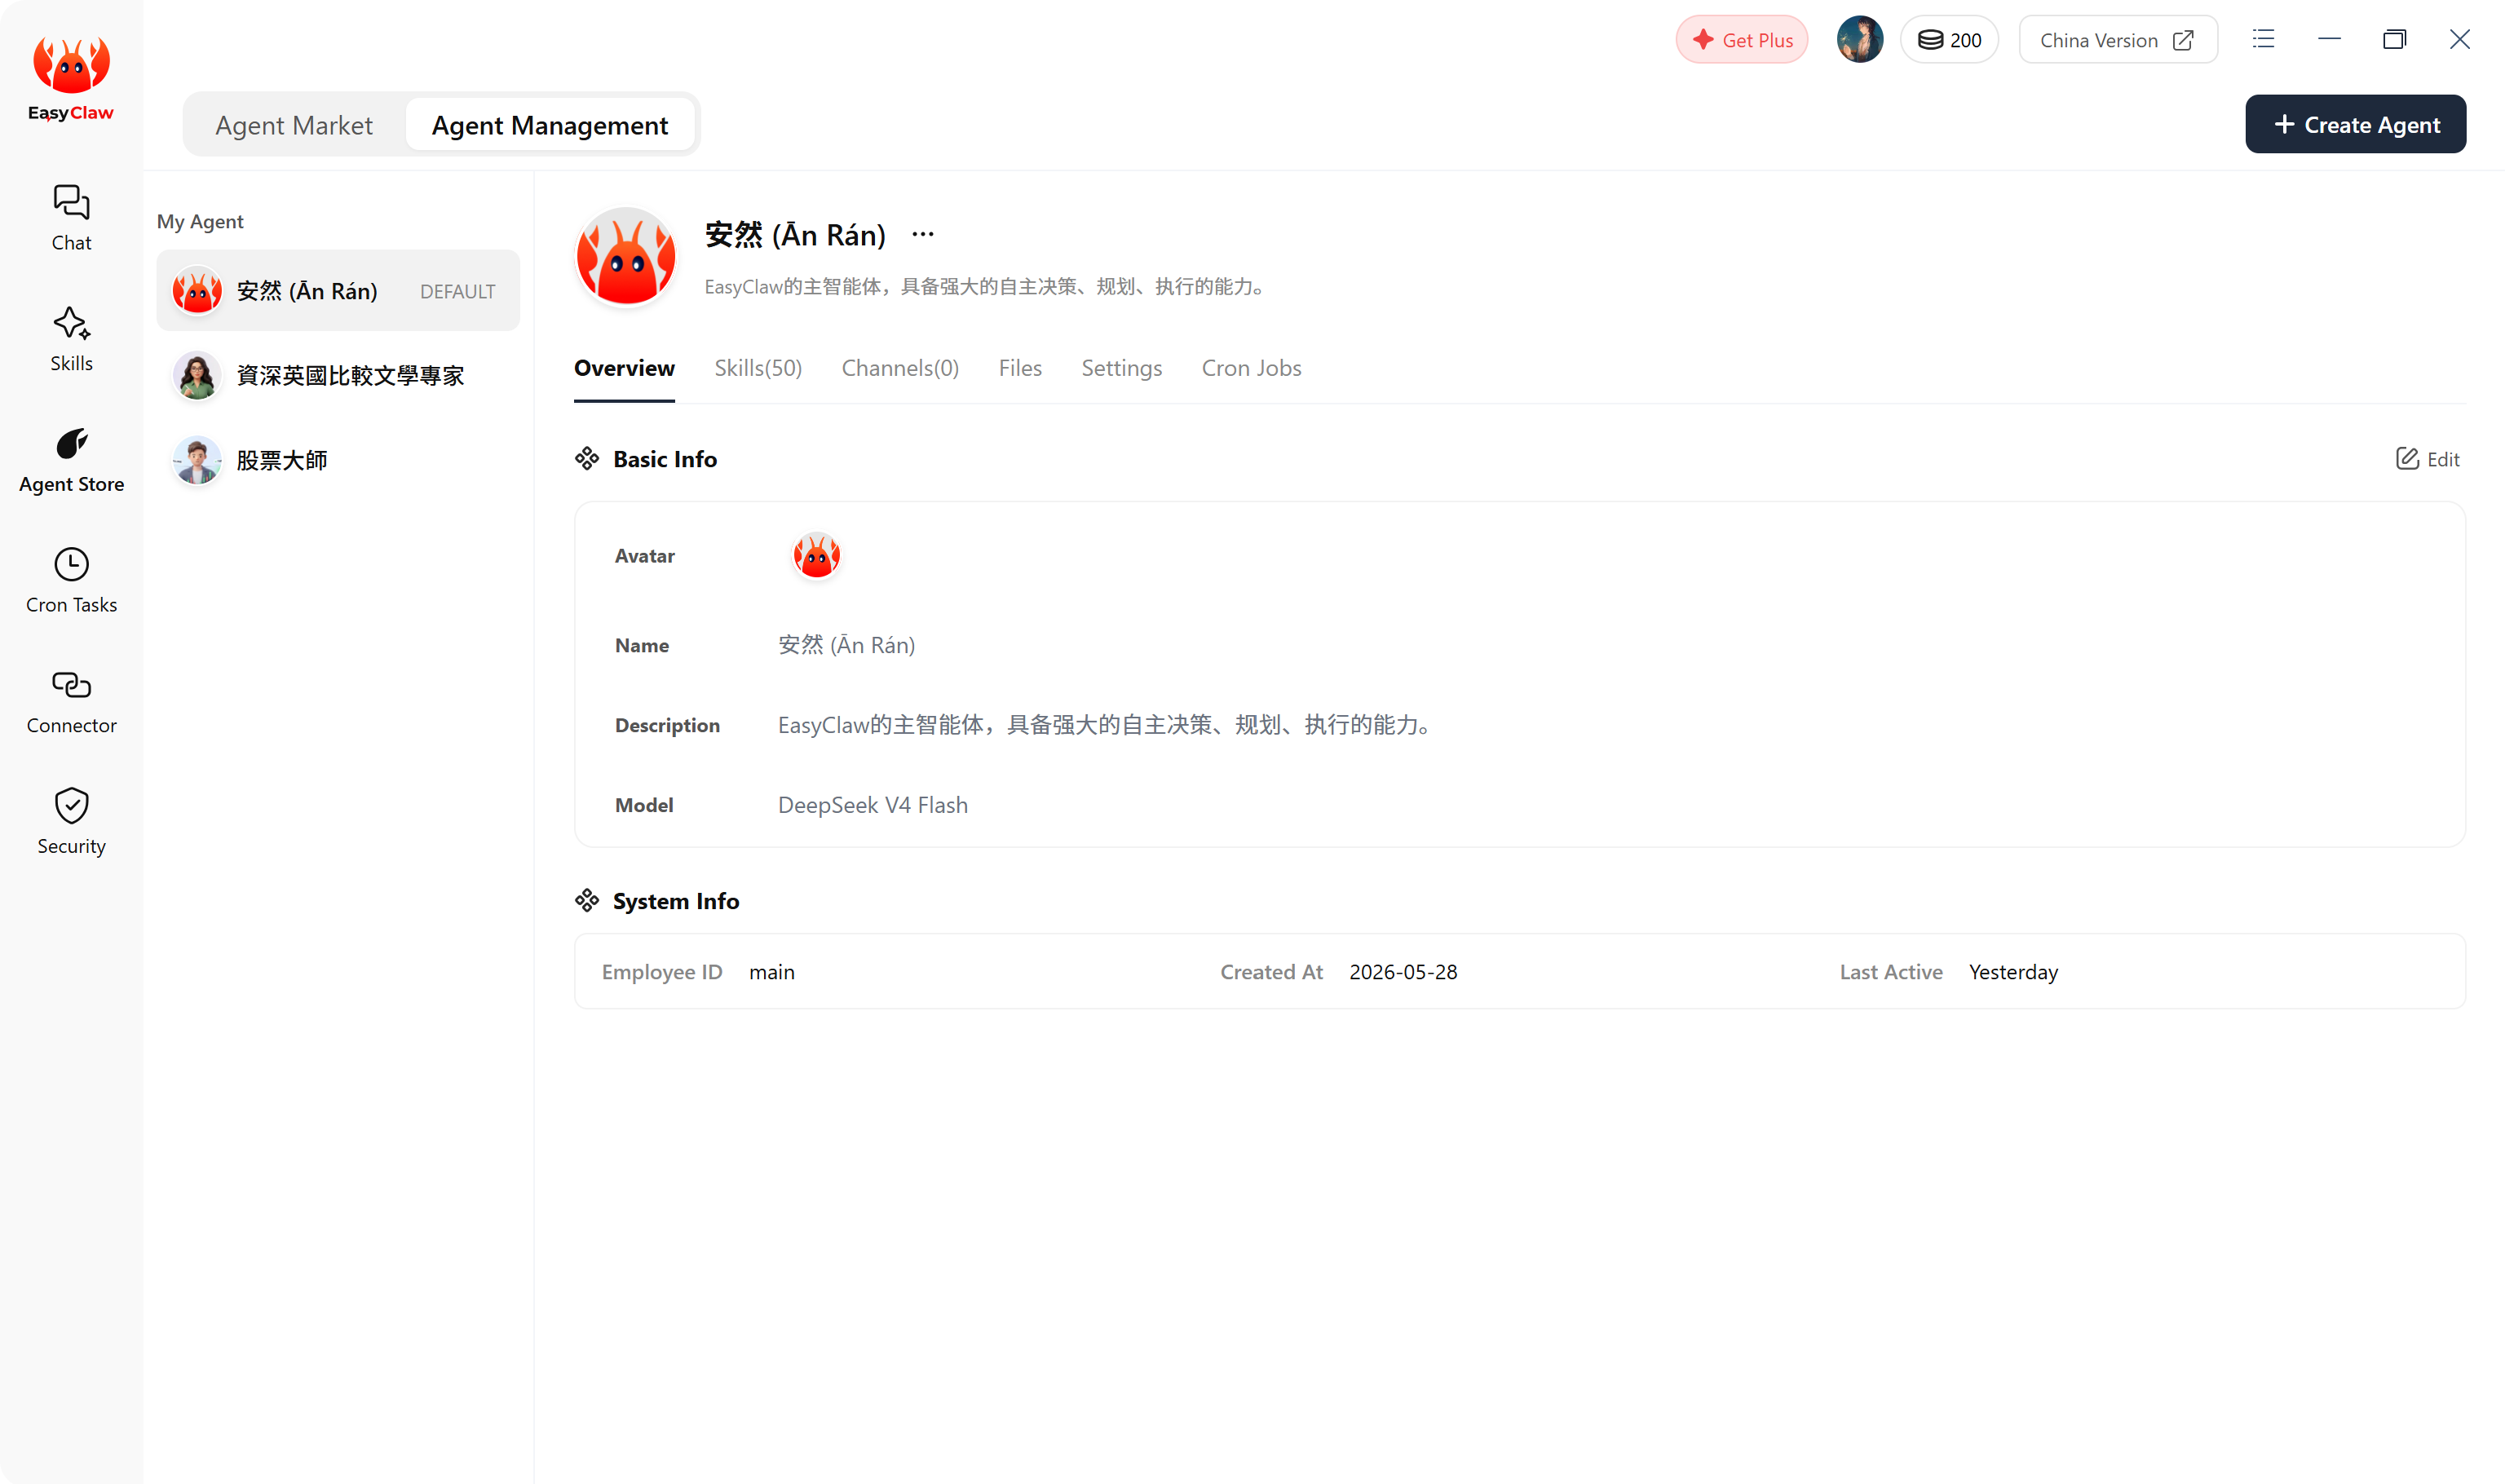
Task: Click the DeepSeek V4 Flash model value
Action: click(x=872, y=805)
